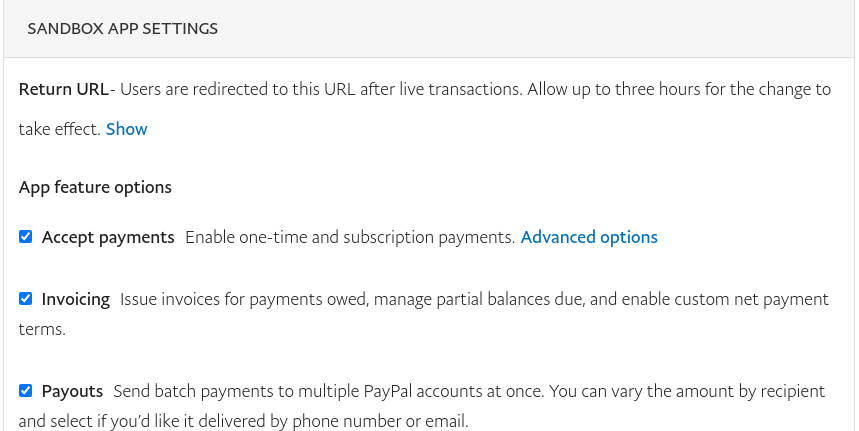This screenshot has height=431, width=859.
Task: Click 'Enable one-time and subscription payments' description
Action: point(350,237)
